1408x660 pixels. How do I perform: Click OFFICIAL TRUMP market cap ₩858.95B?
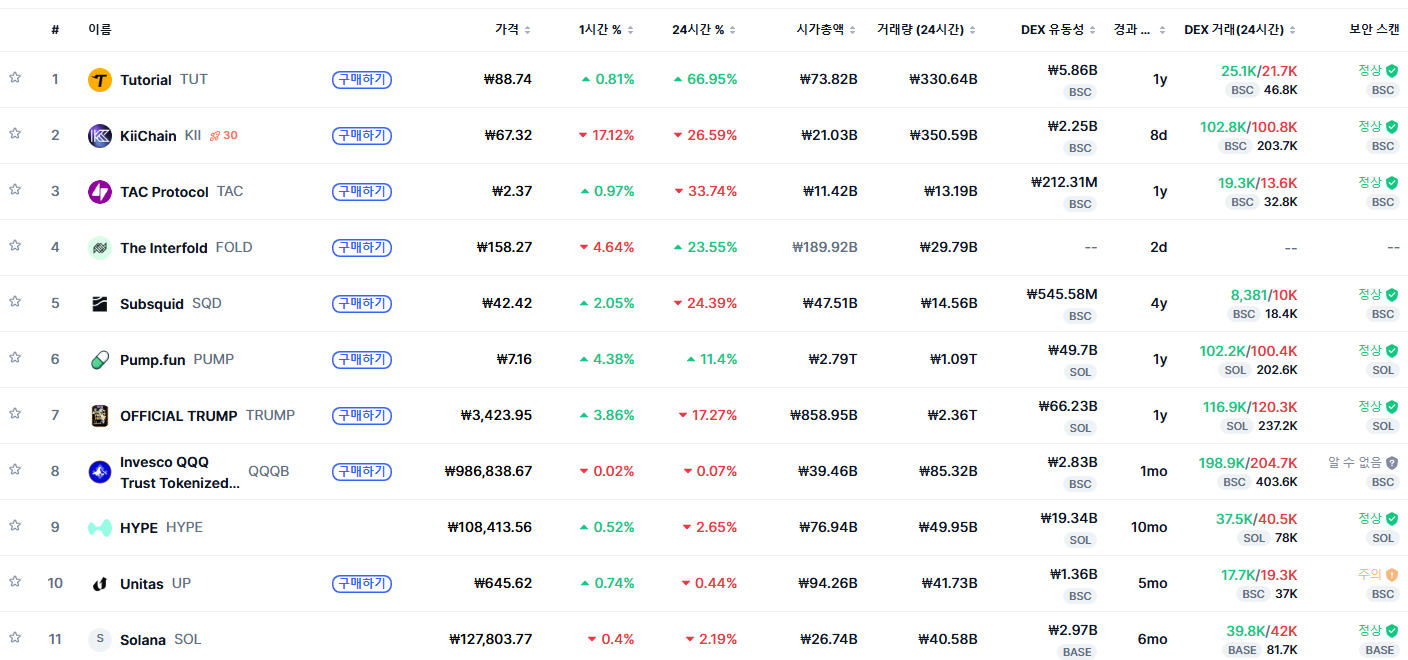click(x=823, y=415)
